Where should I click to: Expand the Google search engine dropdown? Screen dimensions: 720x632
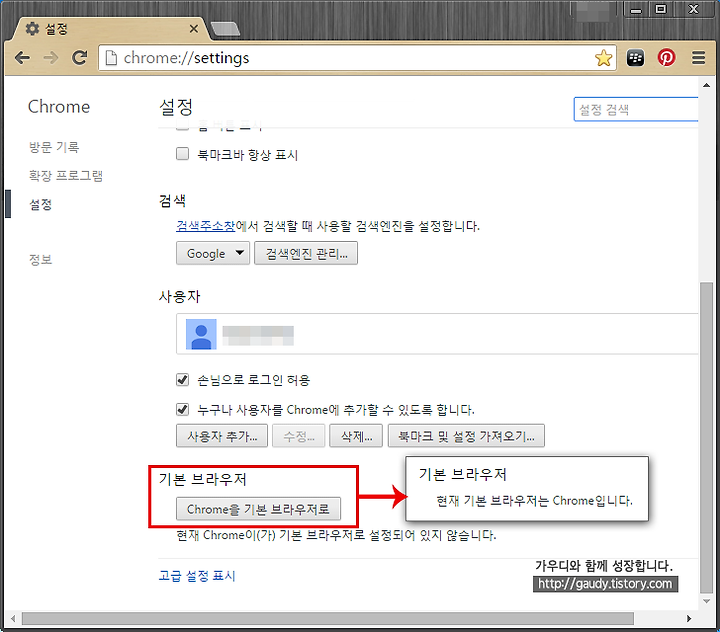click(x=213, y=254)
